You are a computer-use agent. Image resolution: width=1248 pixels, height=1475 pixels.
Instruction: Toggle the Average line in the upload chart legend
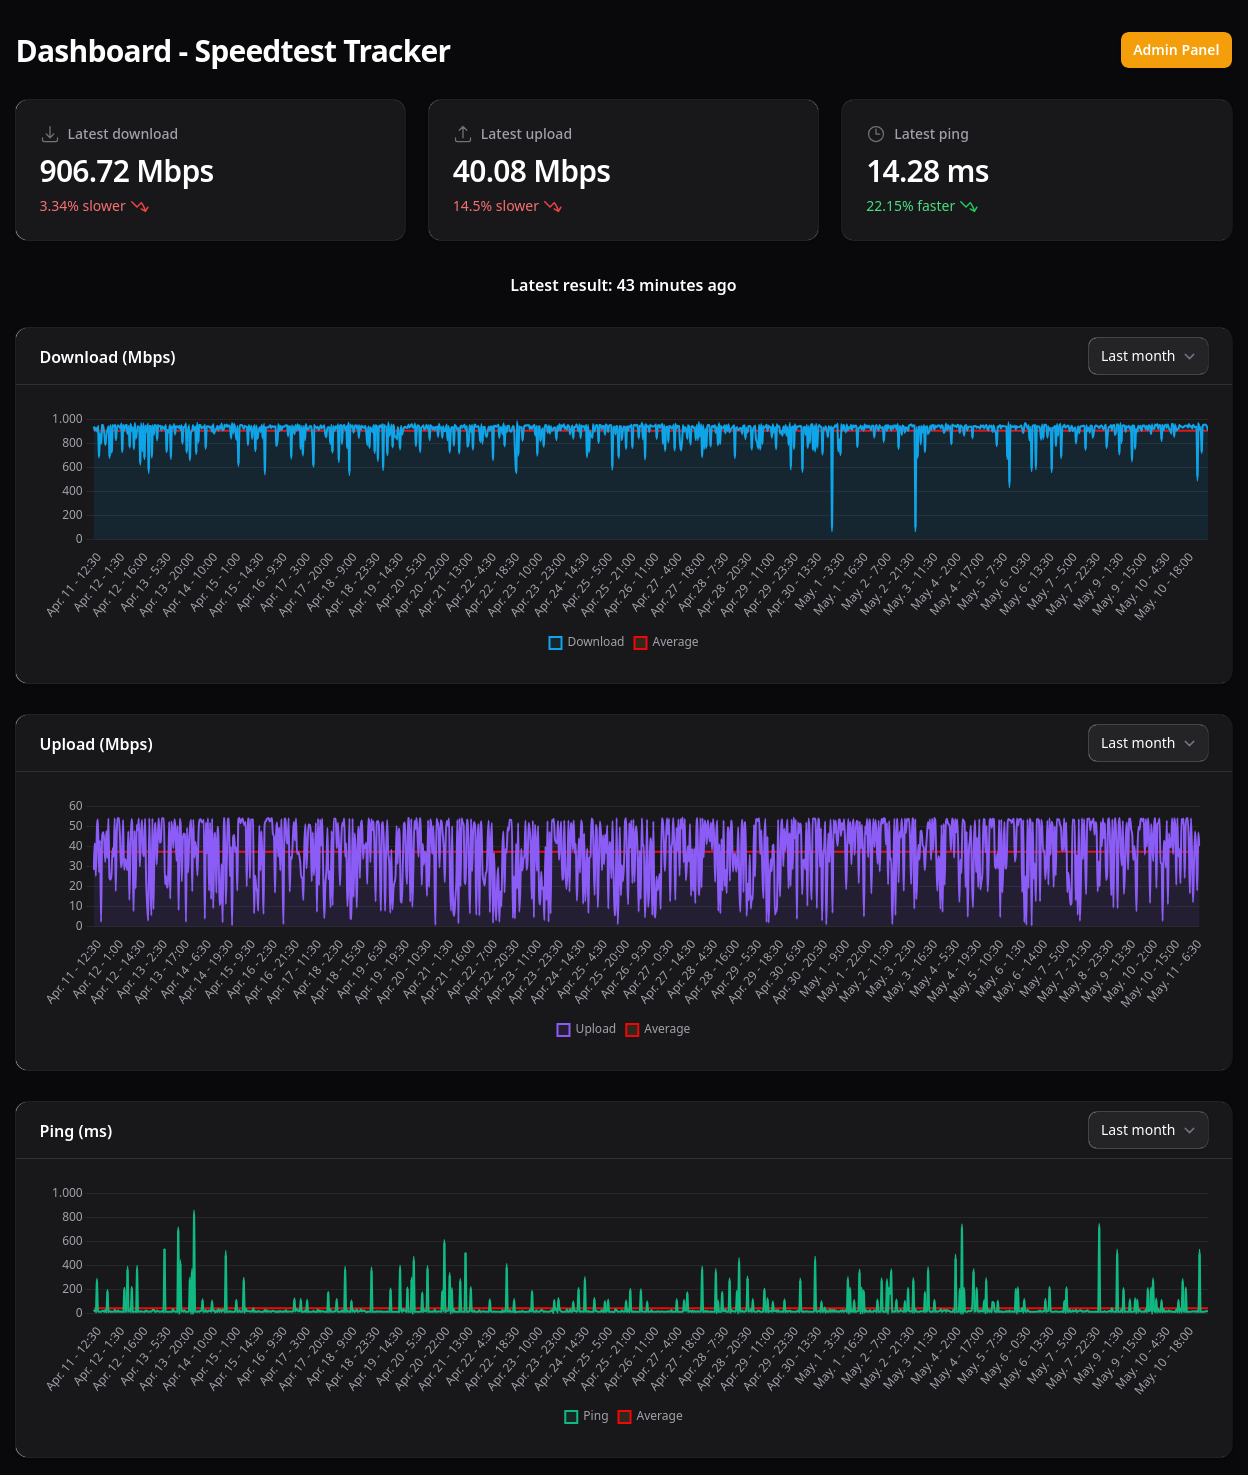click(x=658, y=1029)
